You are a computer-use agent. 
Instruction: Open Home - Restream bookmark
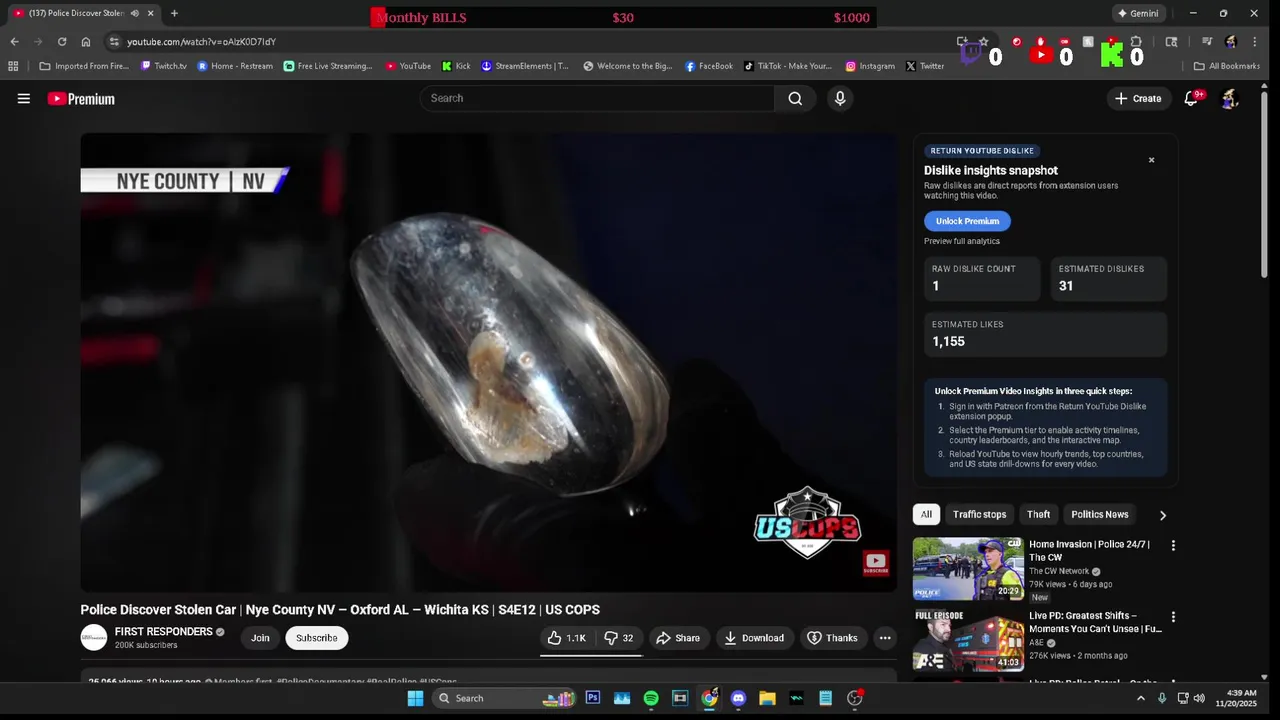coord(235,66)
